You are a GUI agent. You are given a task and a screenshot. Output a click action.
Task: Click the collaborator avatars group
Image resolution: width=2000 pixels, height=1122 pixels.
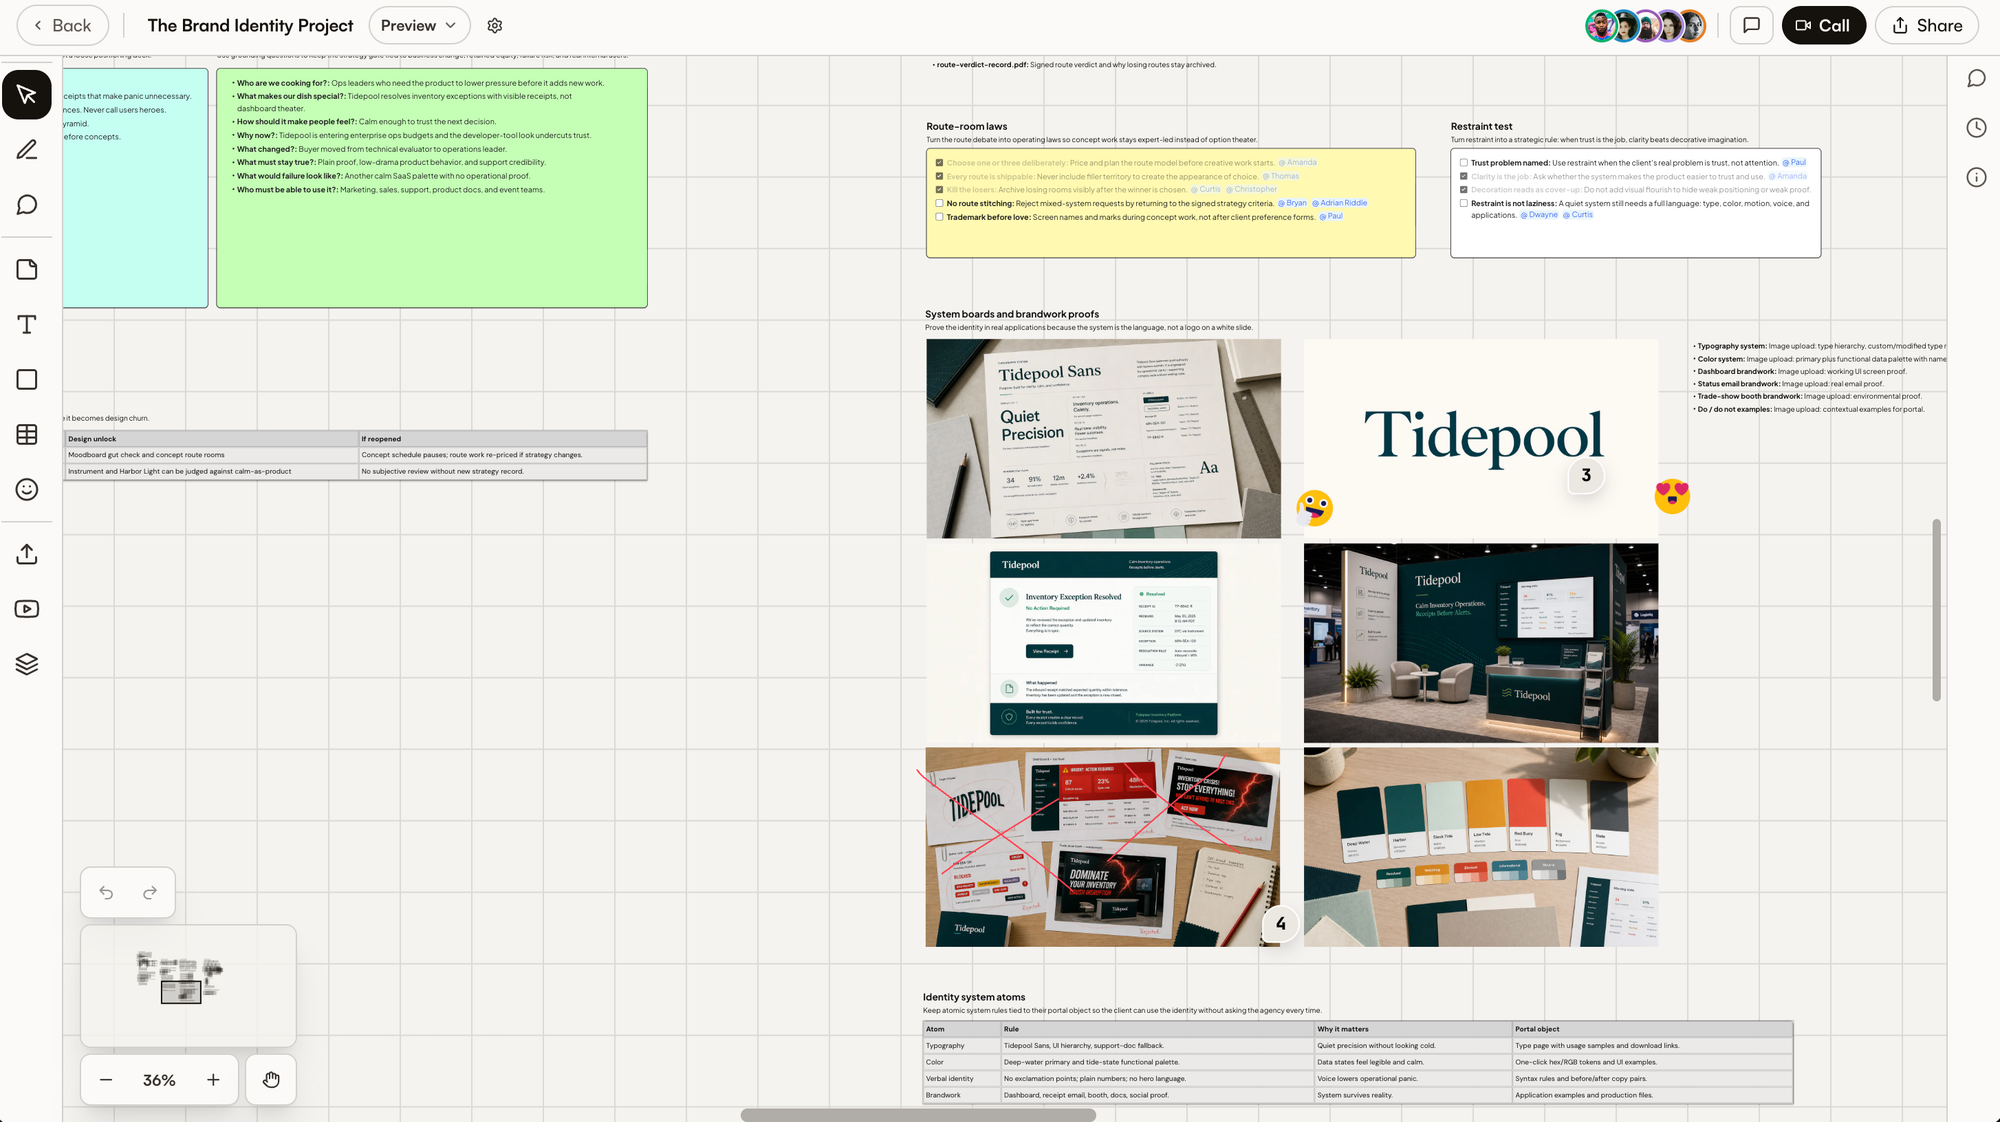[x=1645, y=26]
